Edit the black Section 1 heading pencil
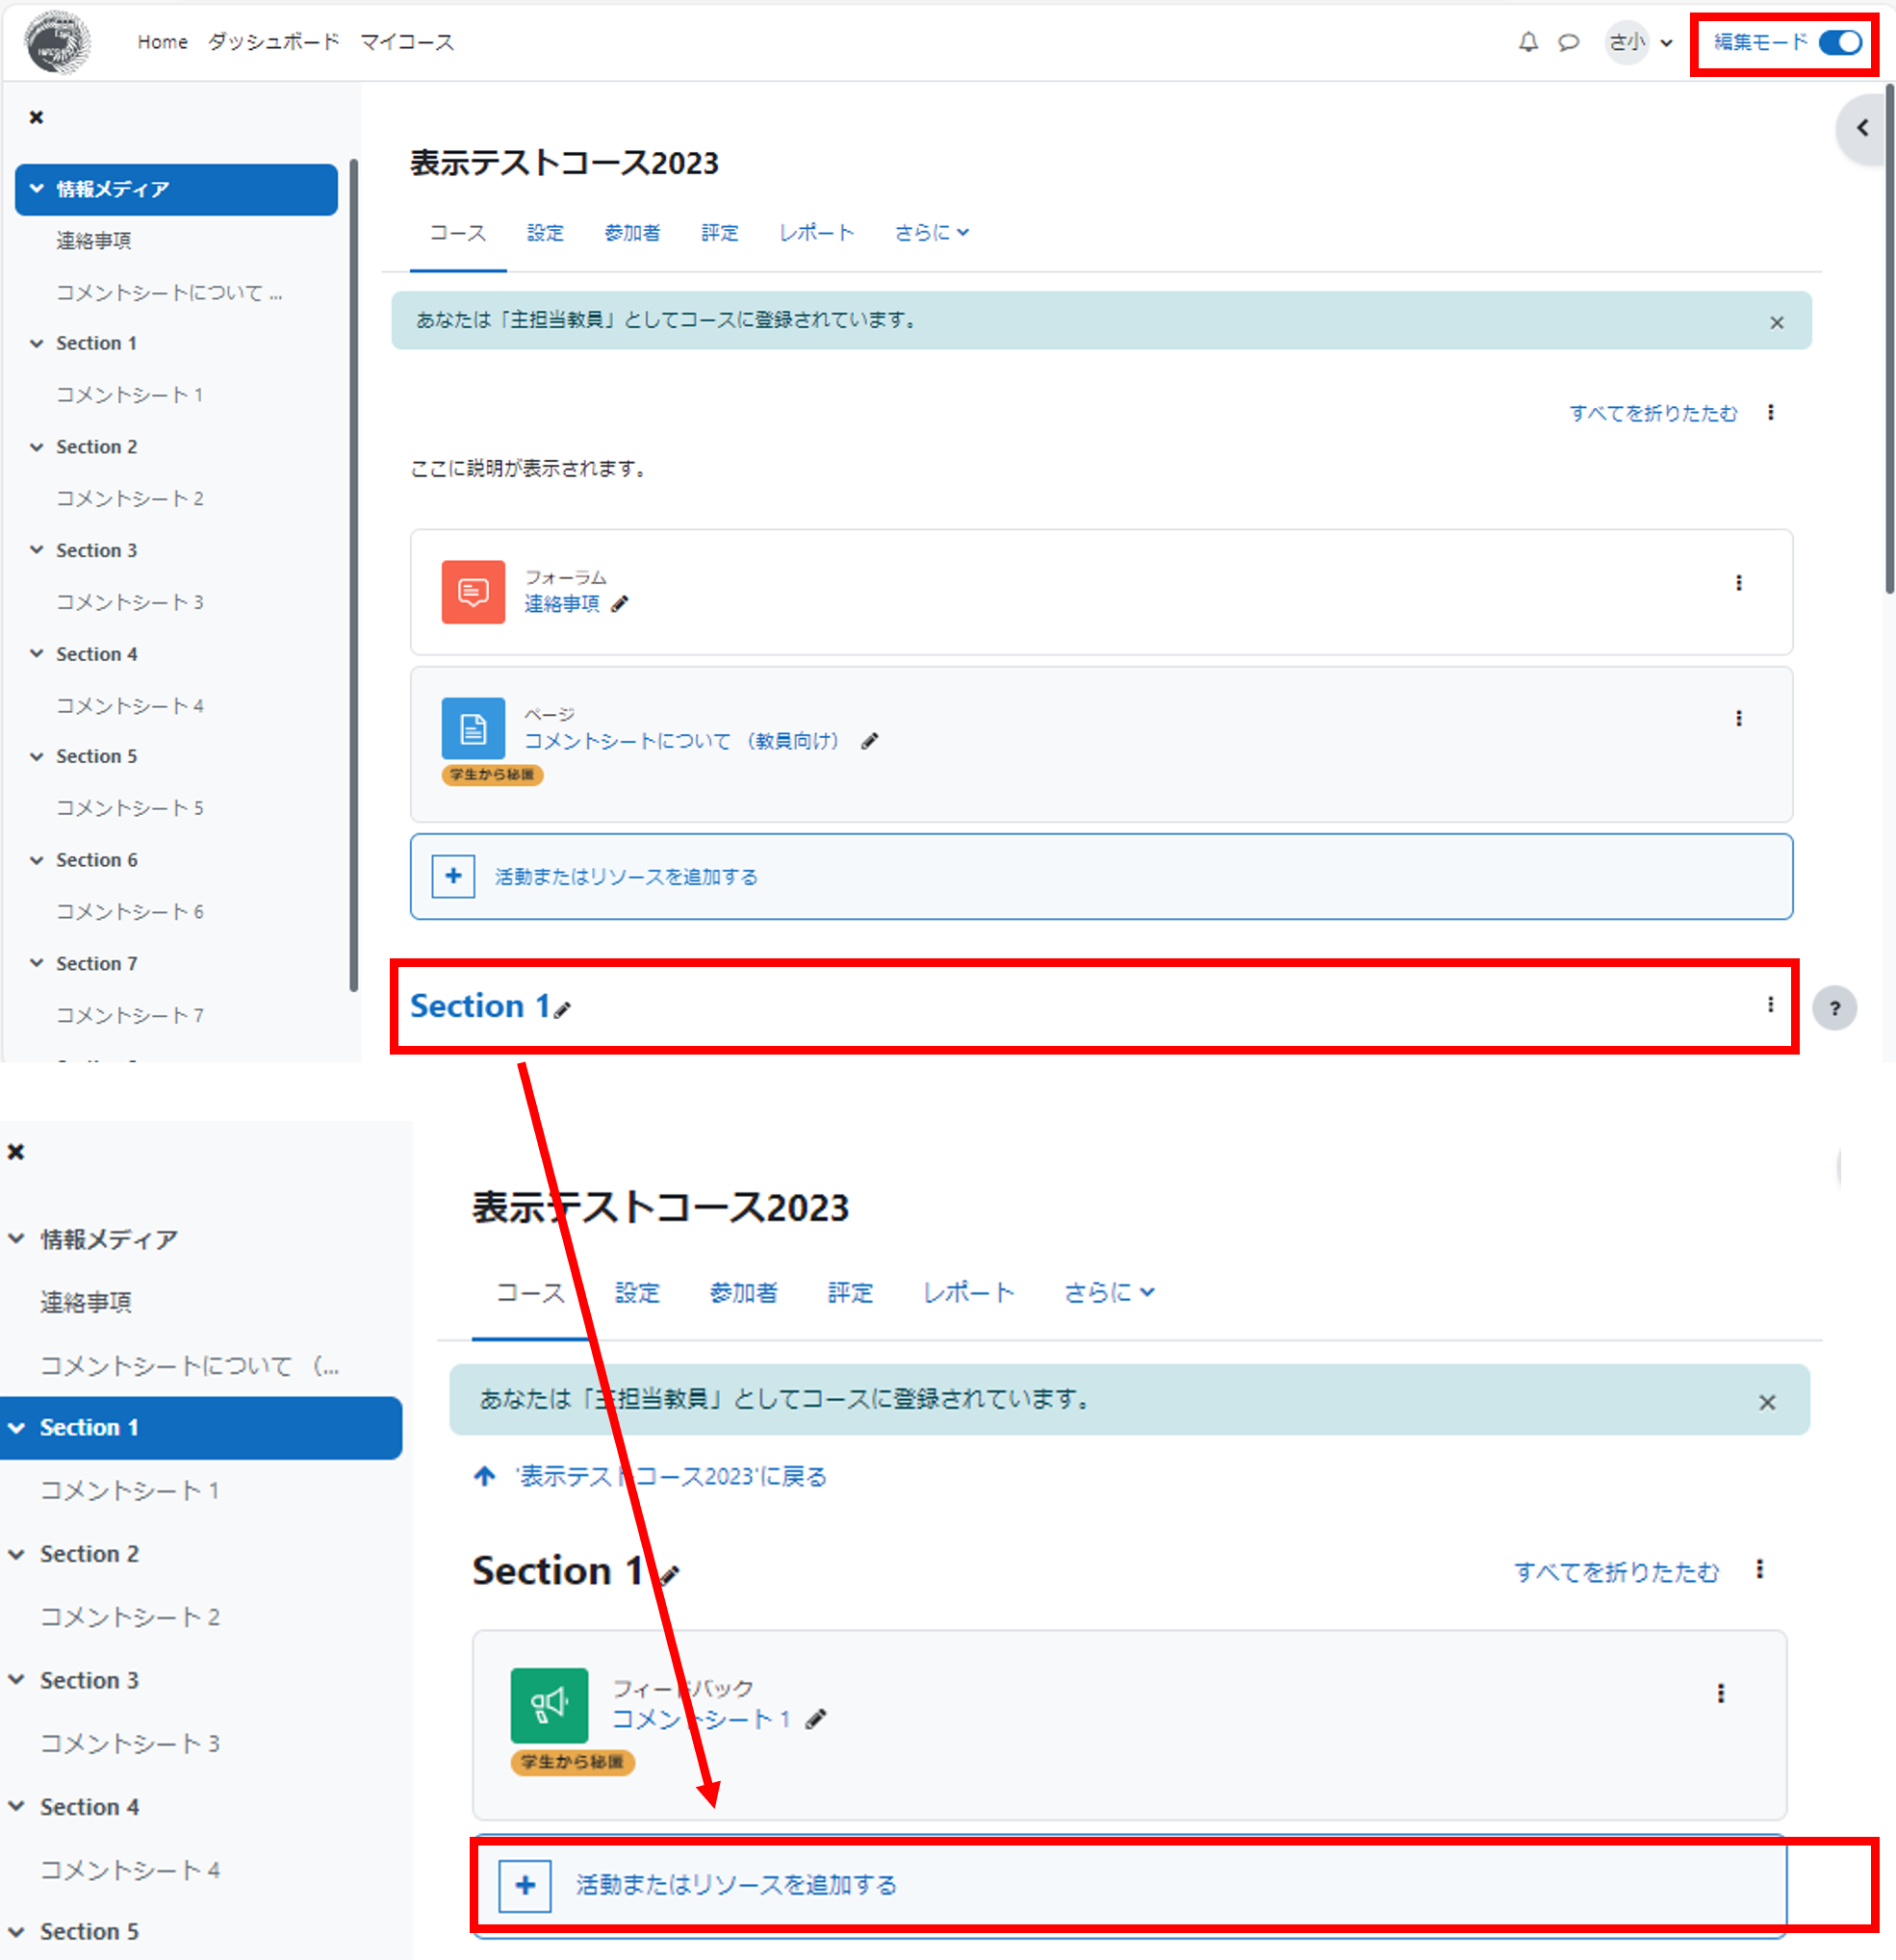The width and height of the screenshot is (1896, 1960). click(x=669, y=1575)
